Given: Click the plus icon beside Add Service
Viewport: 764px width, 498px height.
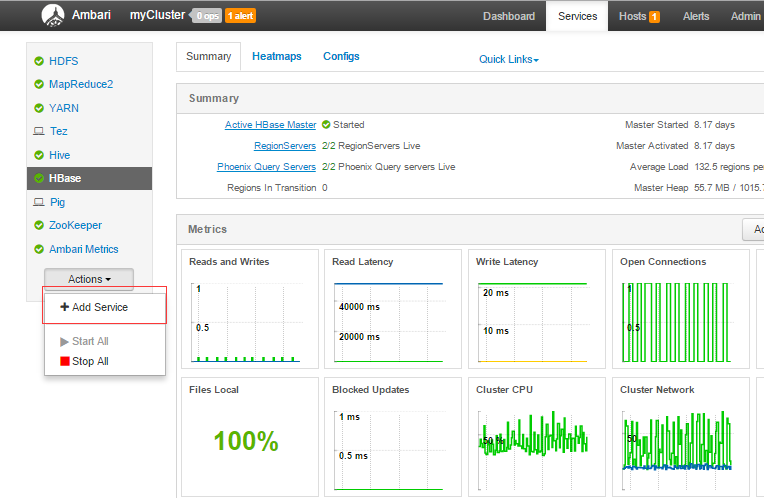Looking at the screenshot, I should click(64, 306).
